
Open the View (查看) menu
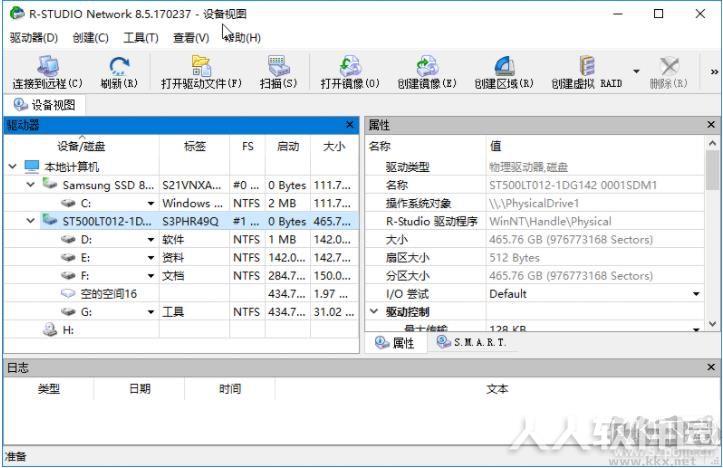click(191, 38)
